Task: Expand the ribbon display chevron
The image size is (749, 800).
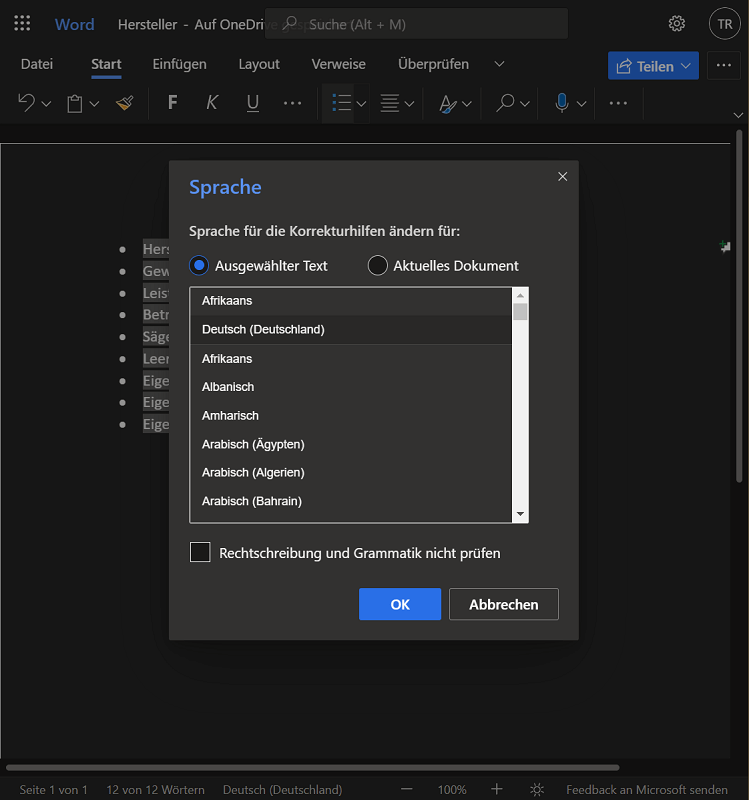Action: tap(738, 115)
